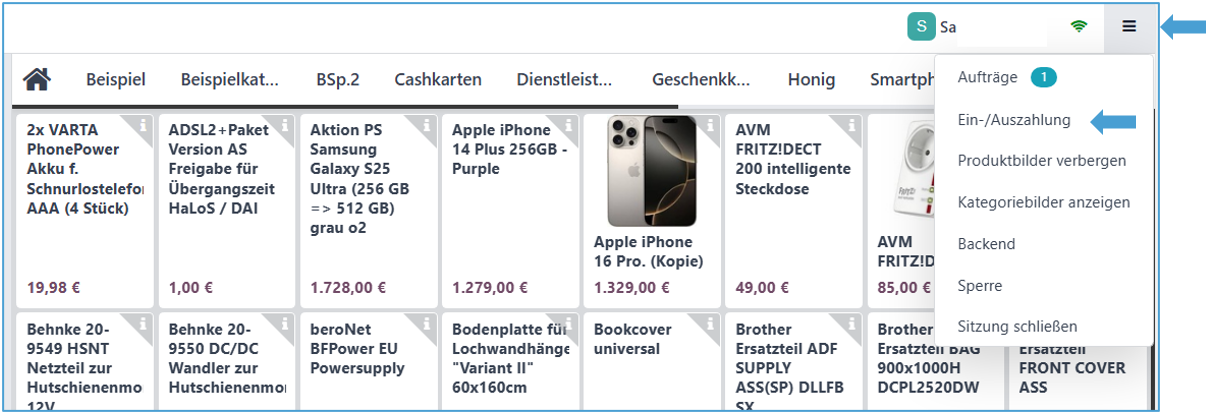The image size is (1208, 414).
Task: Click the home category icon
Action: point(37,79)
